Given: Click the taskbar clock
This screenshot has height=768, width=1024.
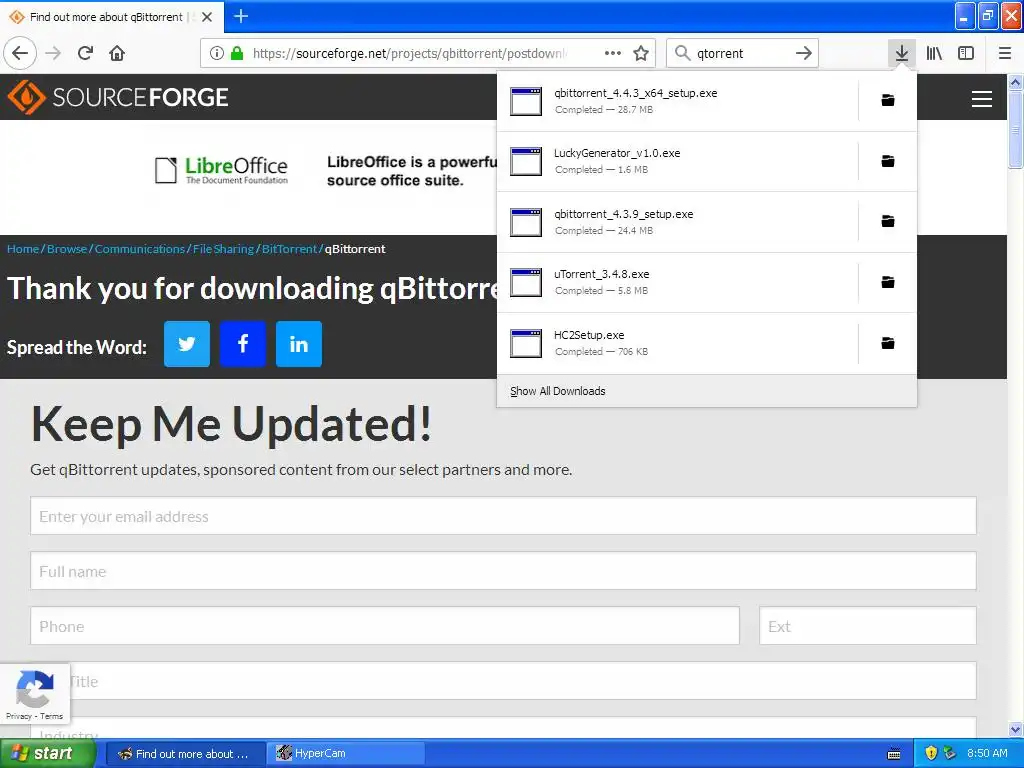Looking at the screenshot, I should [987, 753].
